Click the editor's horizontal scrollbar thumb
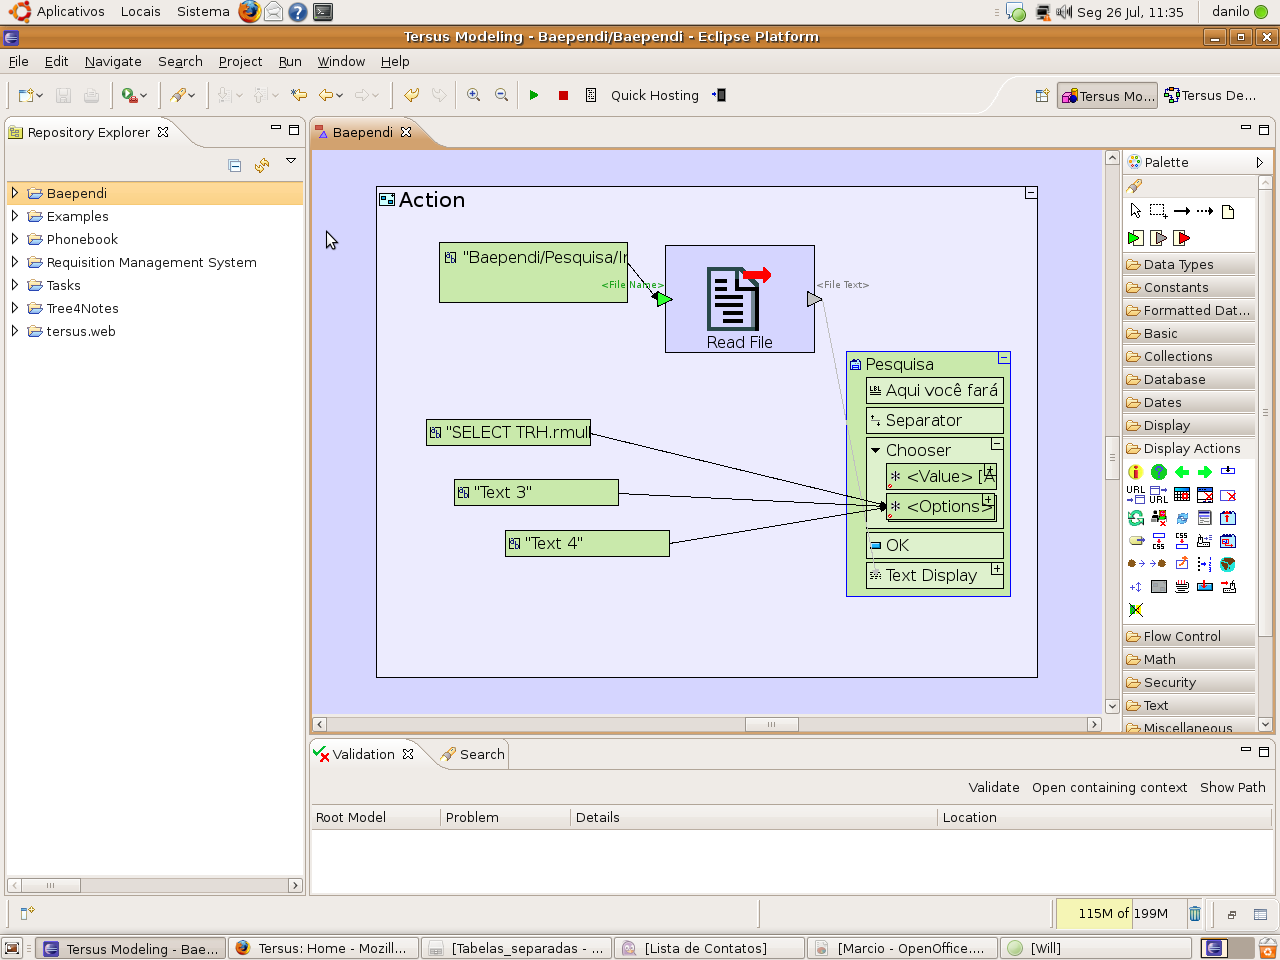This screenshot has width=1280, height=960. tap(771, 724)
